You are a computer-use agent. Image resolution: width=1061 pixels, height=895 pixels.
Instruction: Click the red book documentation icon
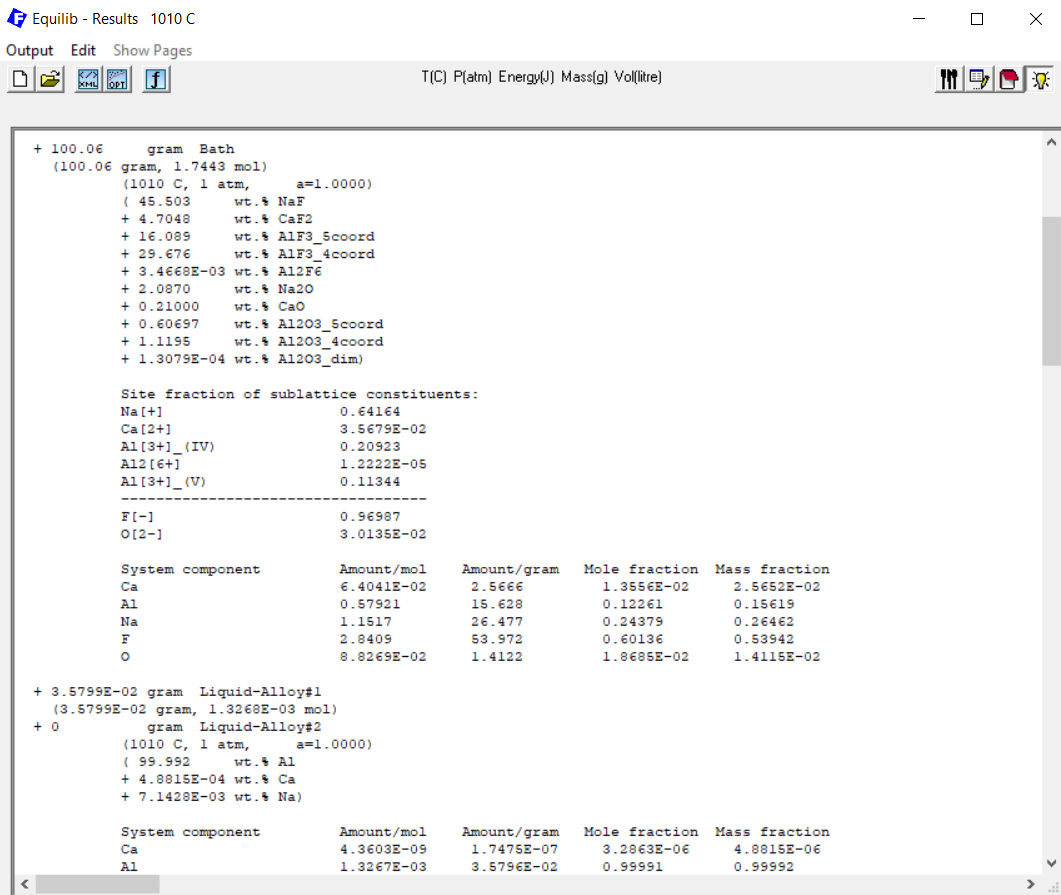pyautogui.click(x=1008, y=78)
